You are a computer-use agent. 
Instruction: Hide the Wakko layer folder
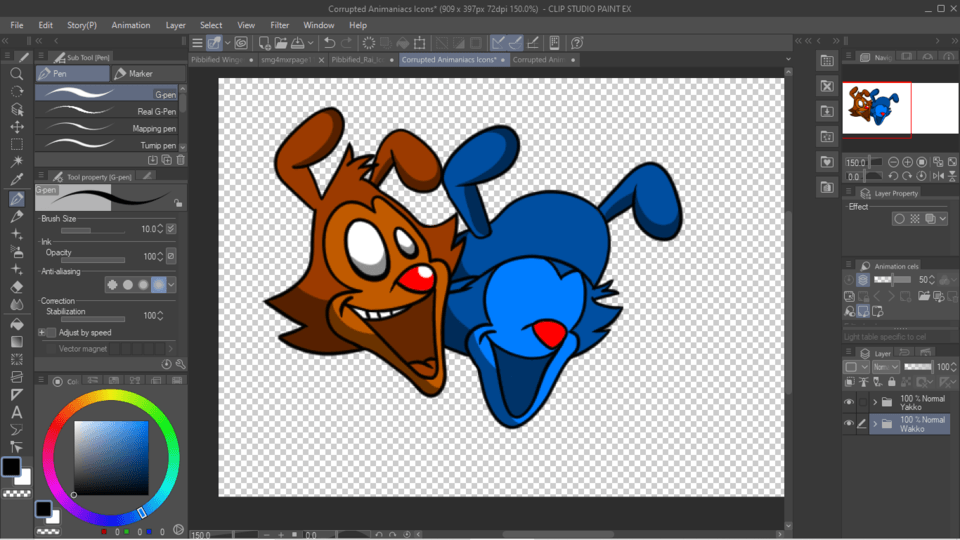point(849,424)
